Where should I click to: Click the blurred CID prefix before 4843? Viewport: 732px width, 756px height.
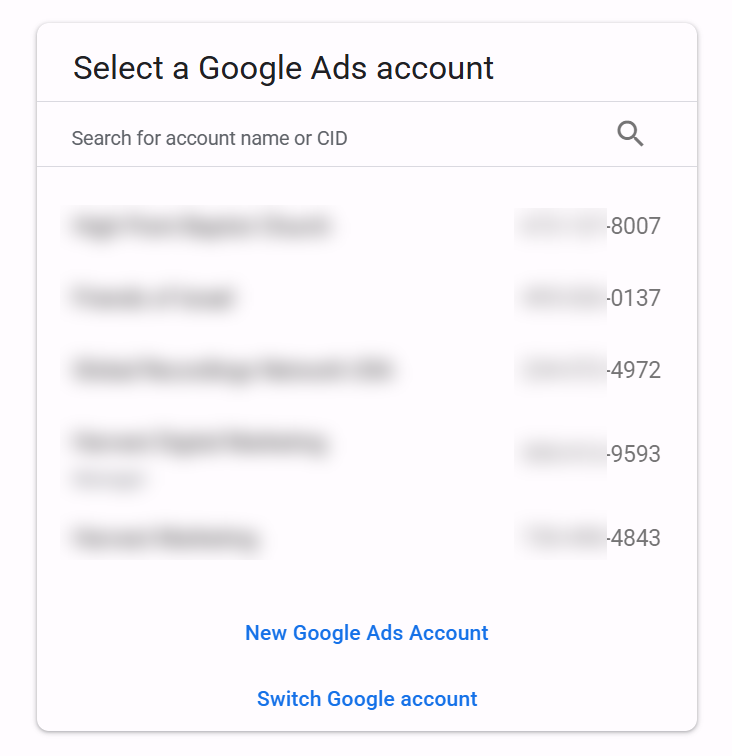click(560, 538)
